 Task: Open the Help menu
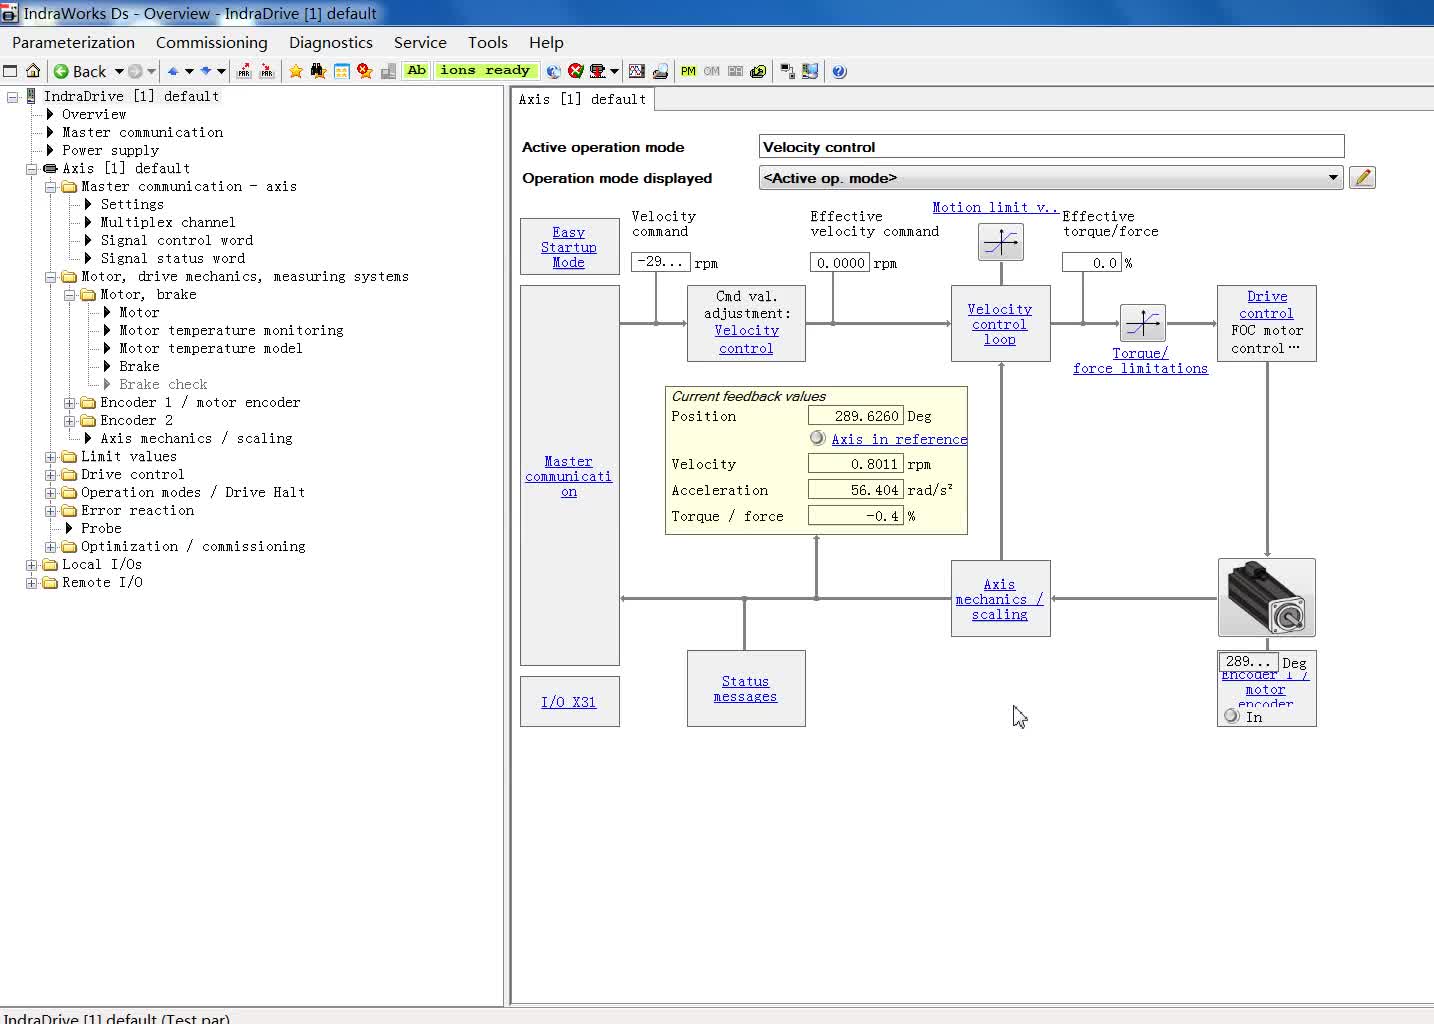point(546,42)
